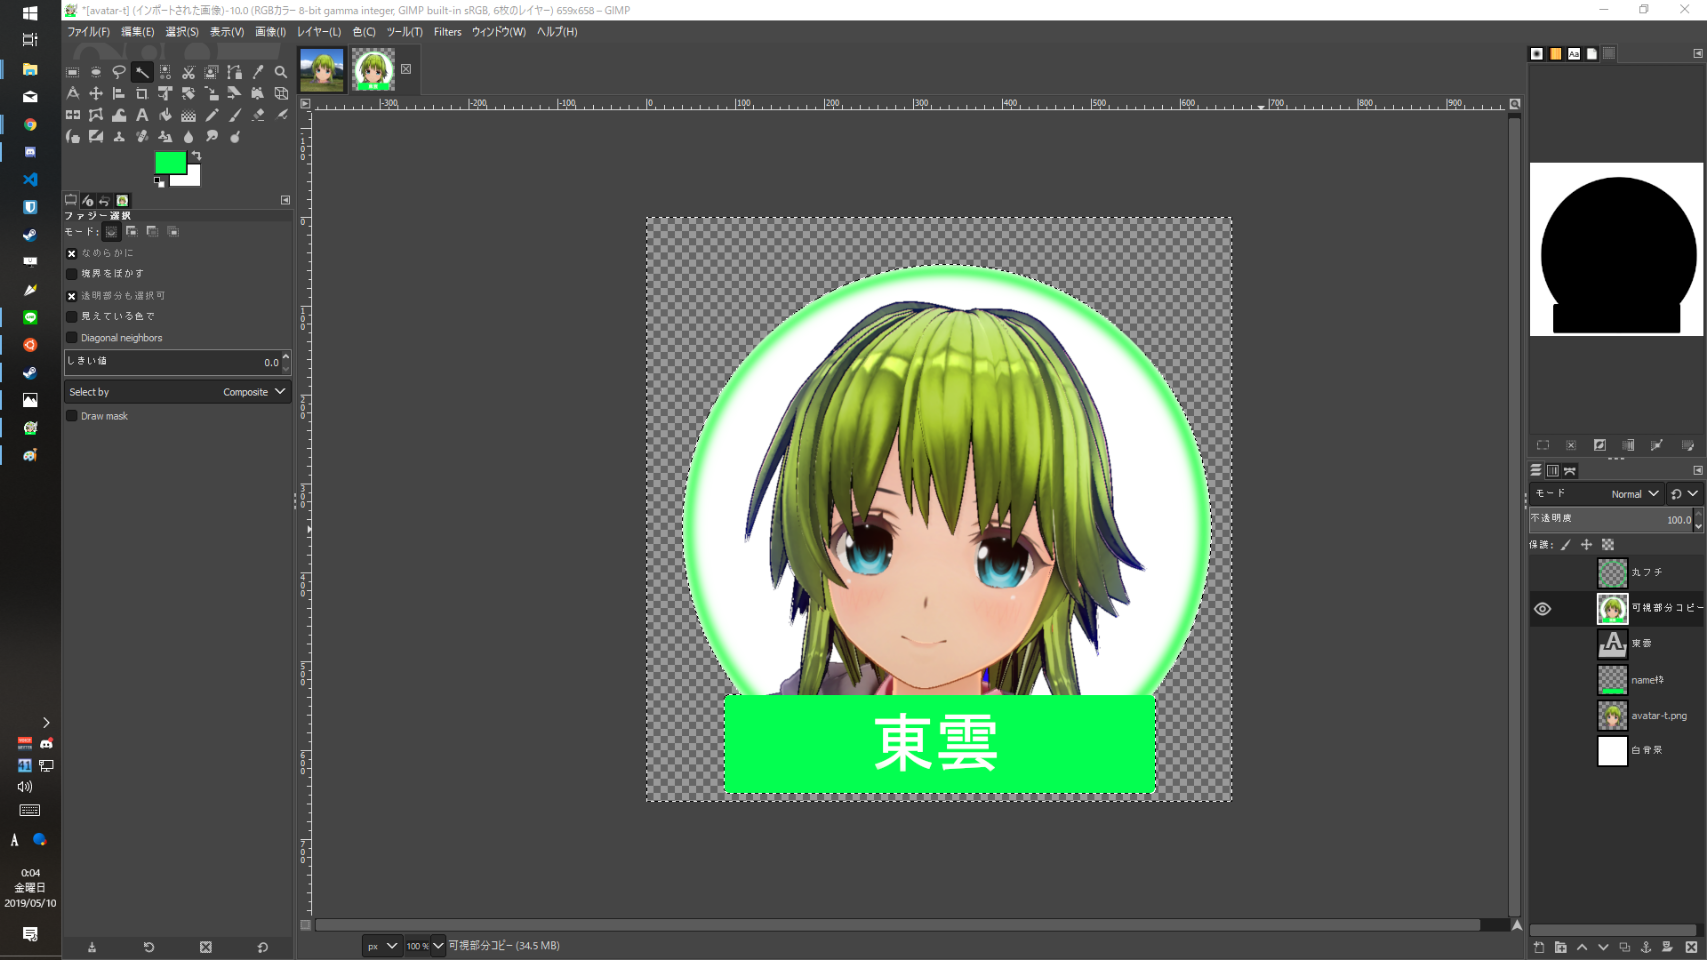Click the anchor floating layer icon
The height and width of the screenshot is (960, 1707).
click(x=1646, y=947)
